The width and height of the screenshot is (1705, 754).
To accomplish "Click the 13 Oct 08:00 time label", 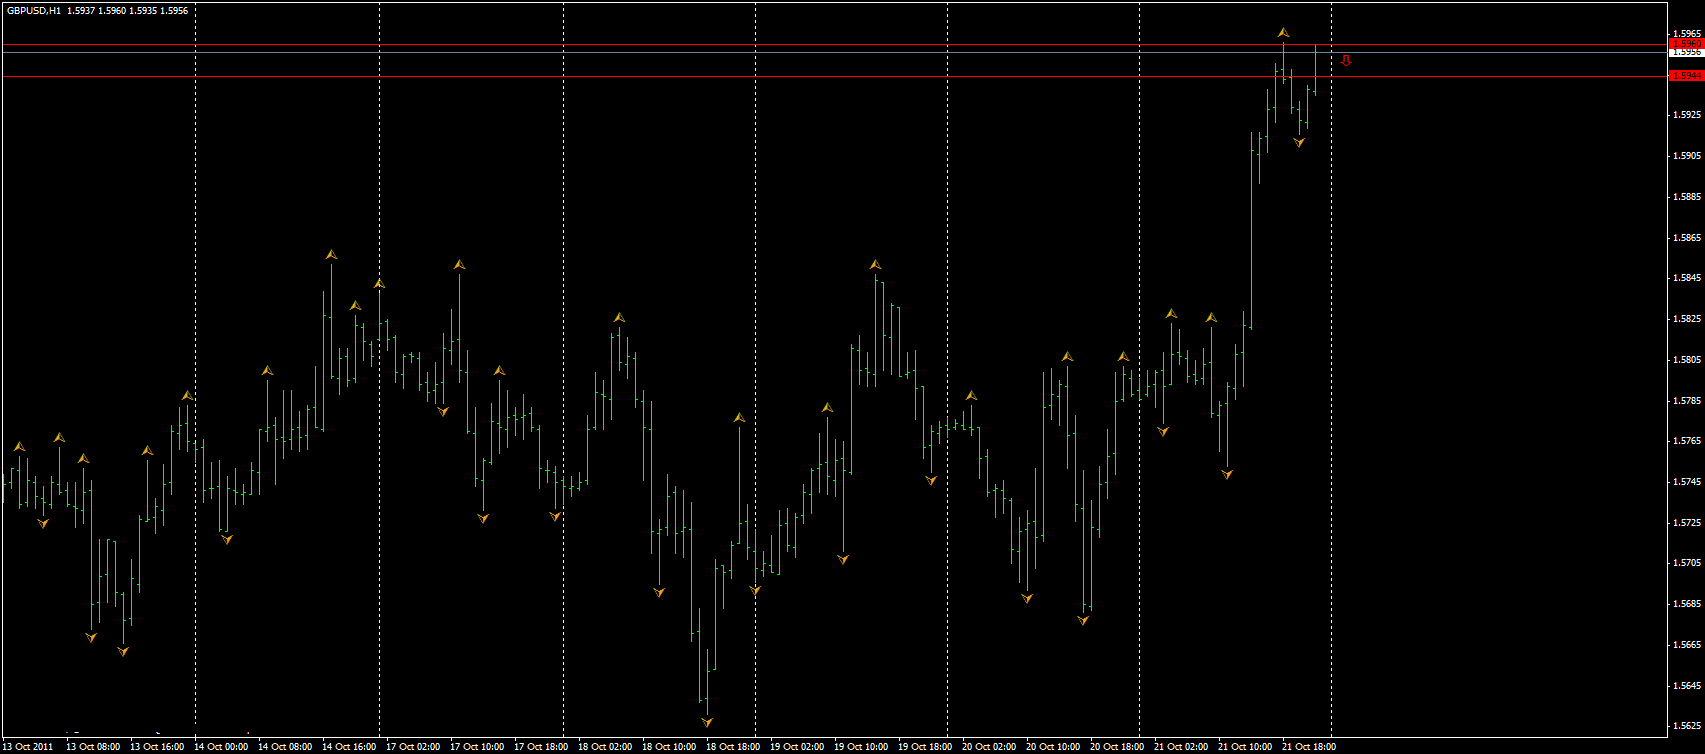I will (93, 746).
